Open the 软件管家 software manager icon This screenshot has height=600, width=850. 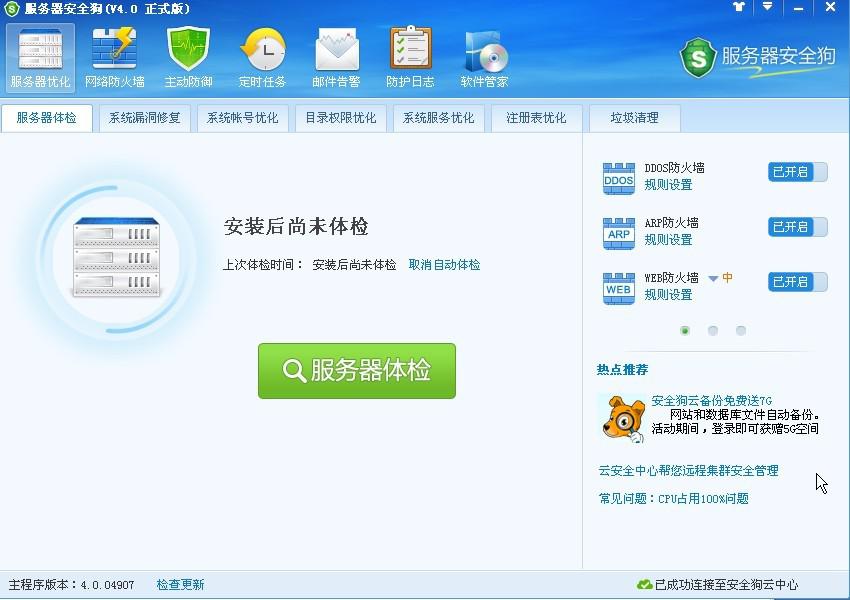[484, 57]
